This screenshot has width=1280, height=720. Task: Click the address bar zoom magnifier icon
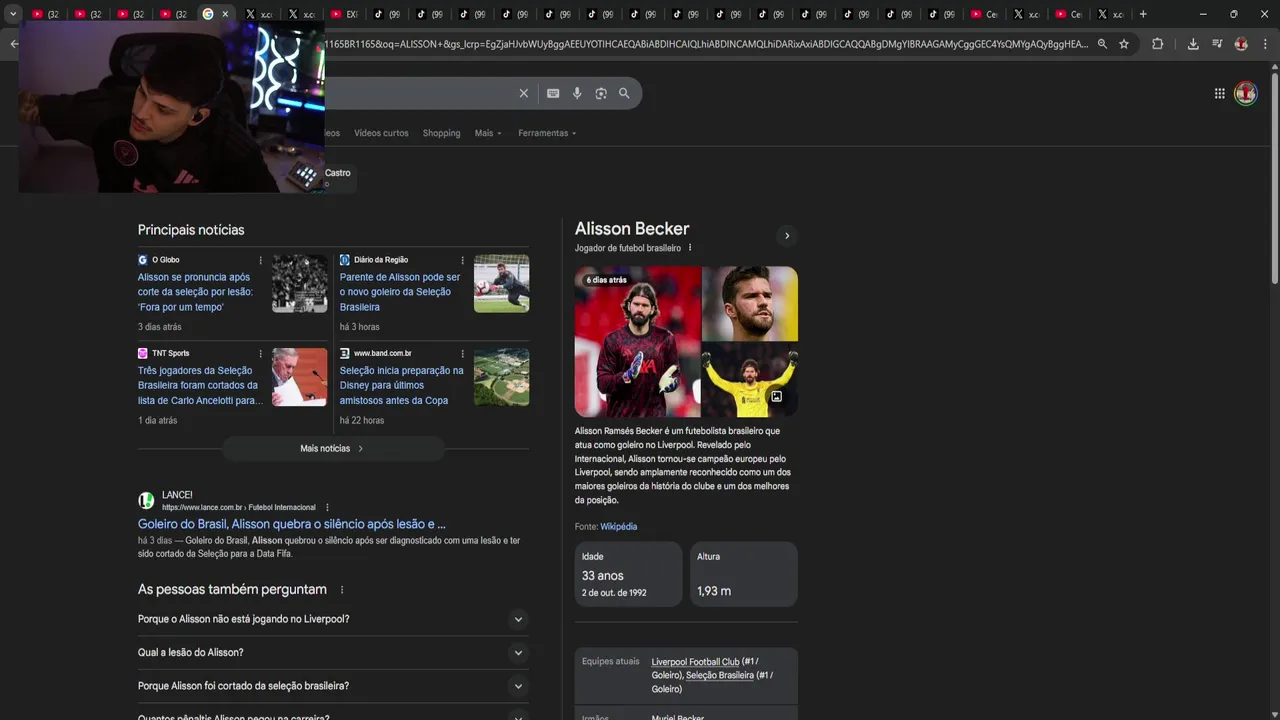pos(1102,44)
